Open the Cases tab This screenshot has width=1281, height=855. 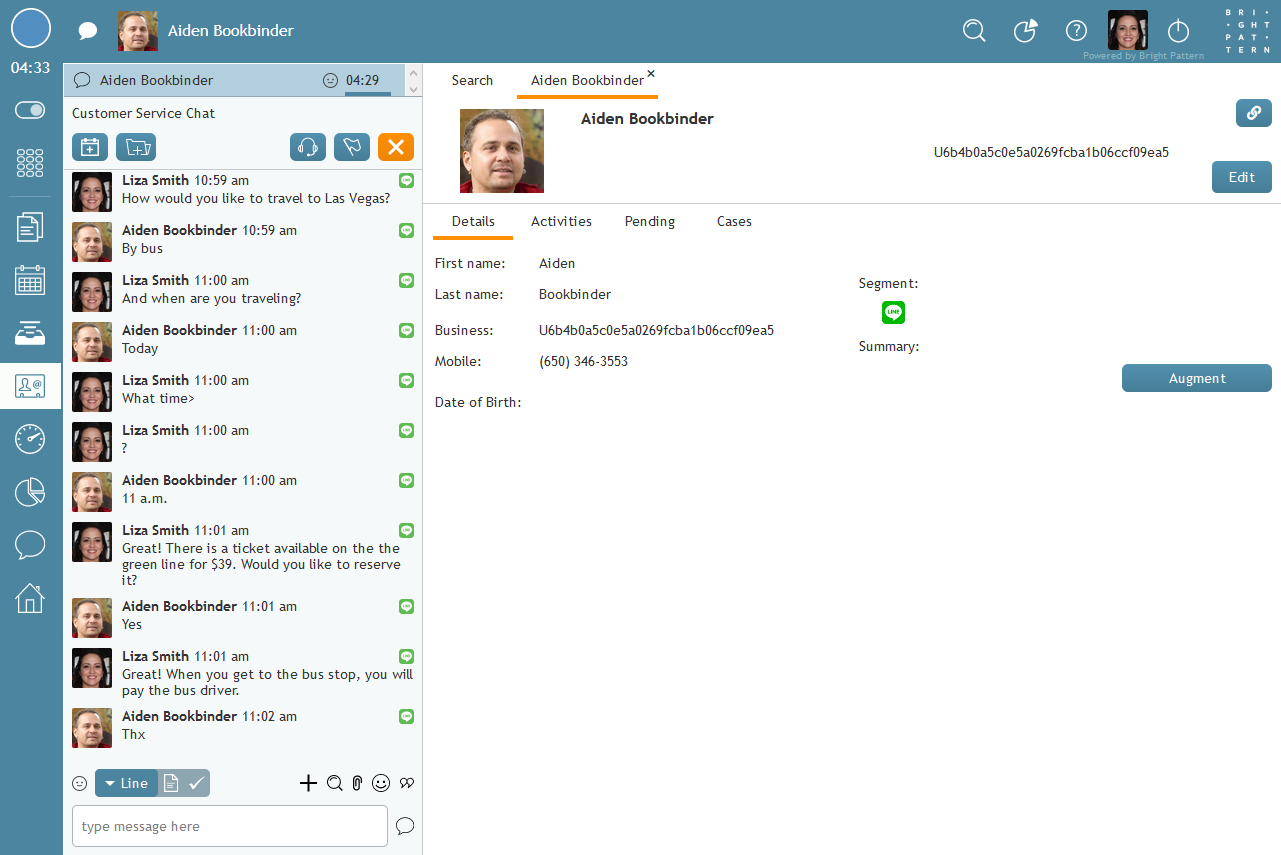[x=734, y=221]
